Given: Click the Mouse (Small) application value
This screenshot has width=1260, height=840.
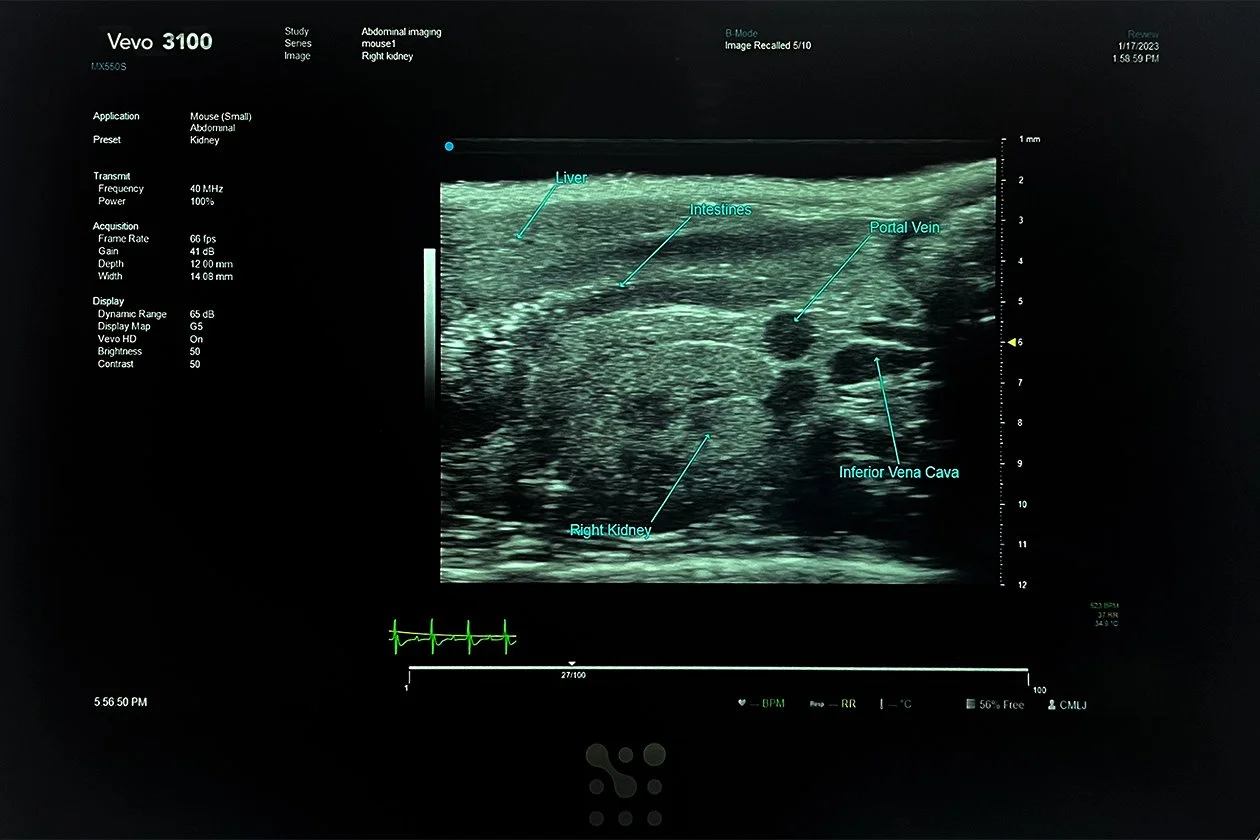Looking at the screenshot, I should point(221,116).
